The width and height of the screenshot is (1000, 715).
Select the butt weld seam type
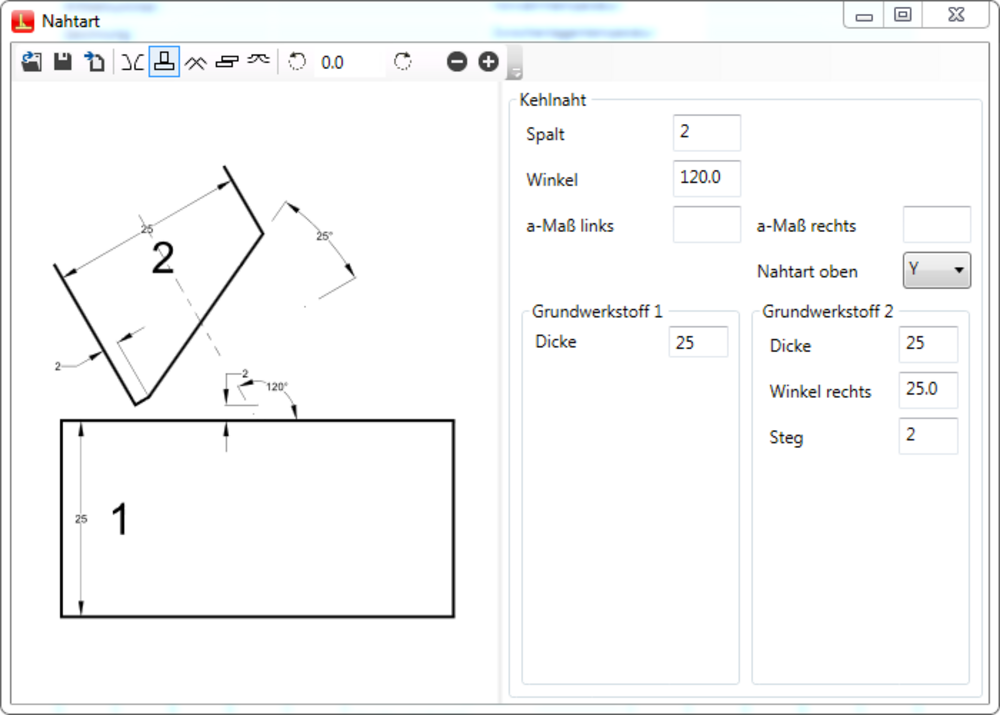(131, 61)
